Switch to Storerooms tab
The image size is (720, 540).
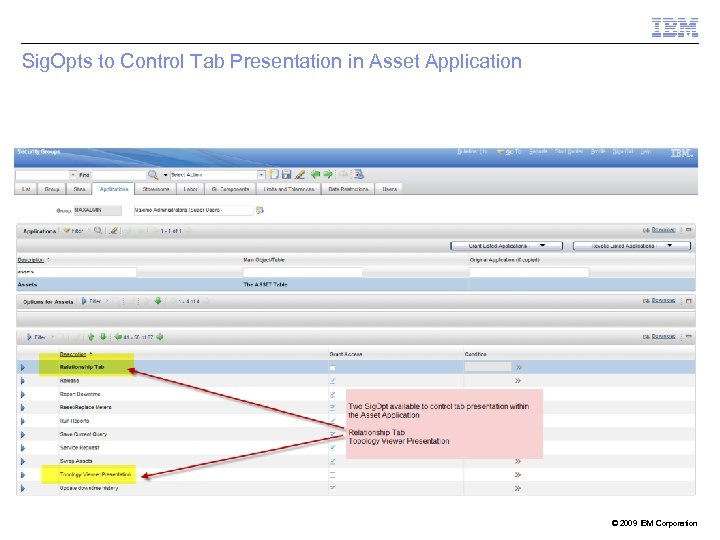pos(156,189)
